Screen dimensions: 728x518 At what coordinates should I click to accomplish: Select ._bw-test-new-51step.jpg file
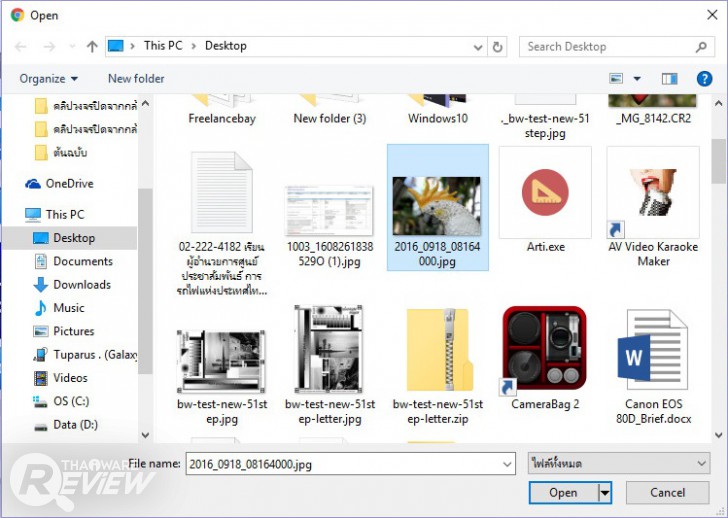pos(545,117)
